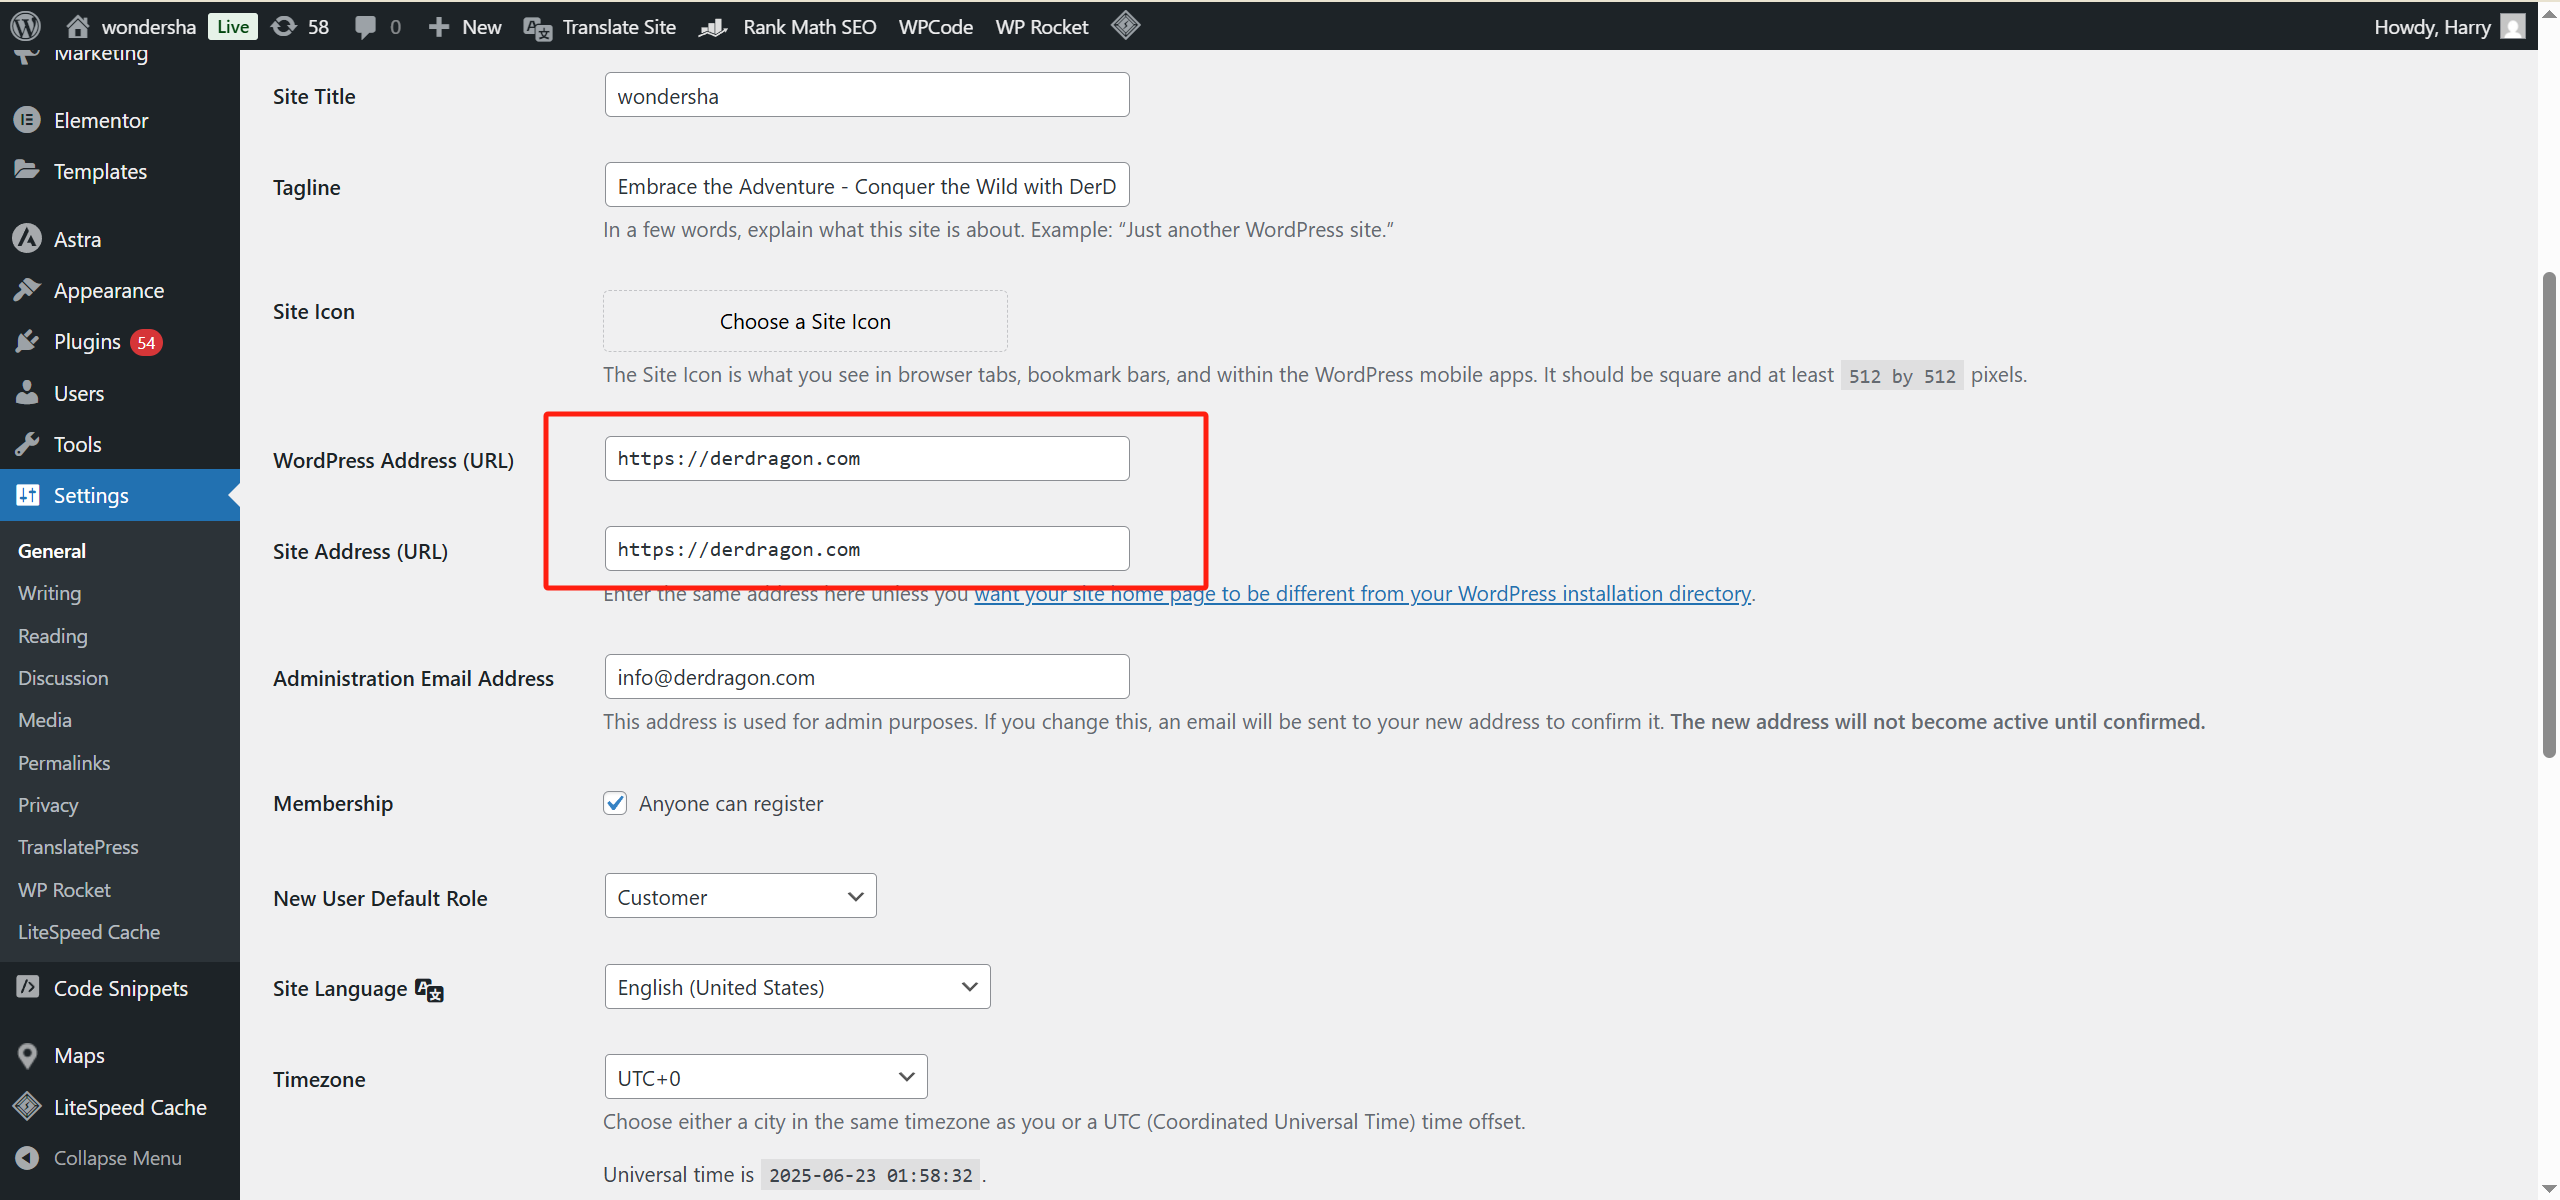
Task: Expand the Site Language dropdown
Action: pyautogui.click(x=797, y=987)
